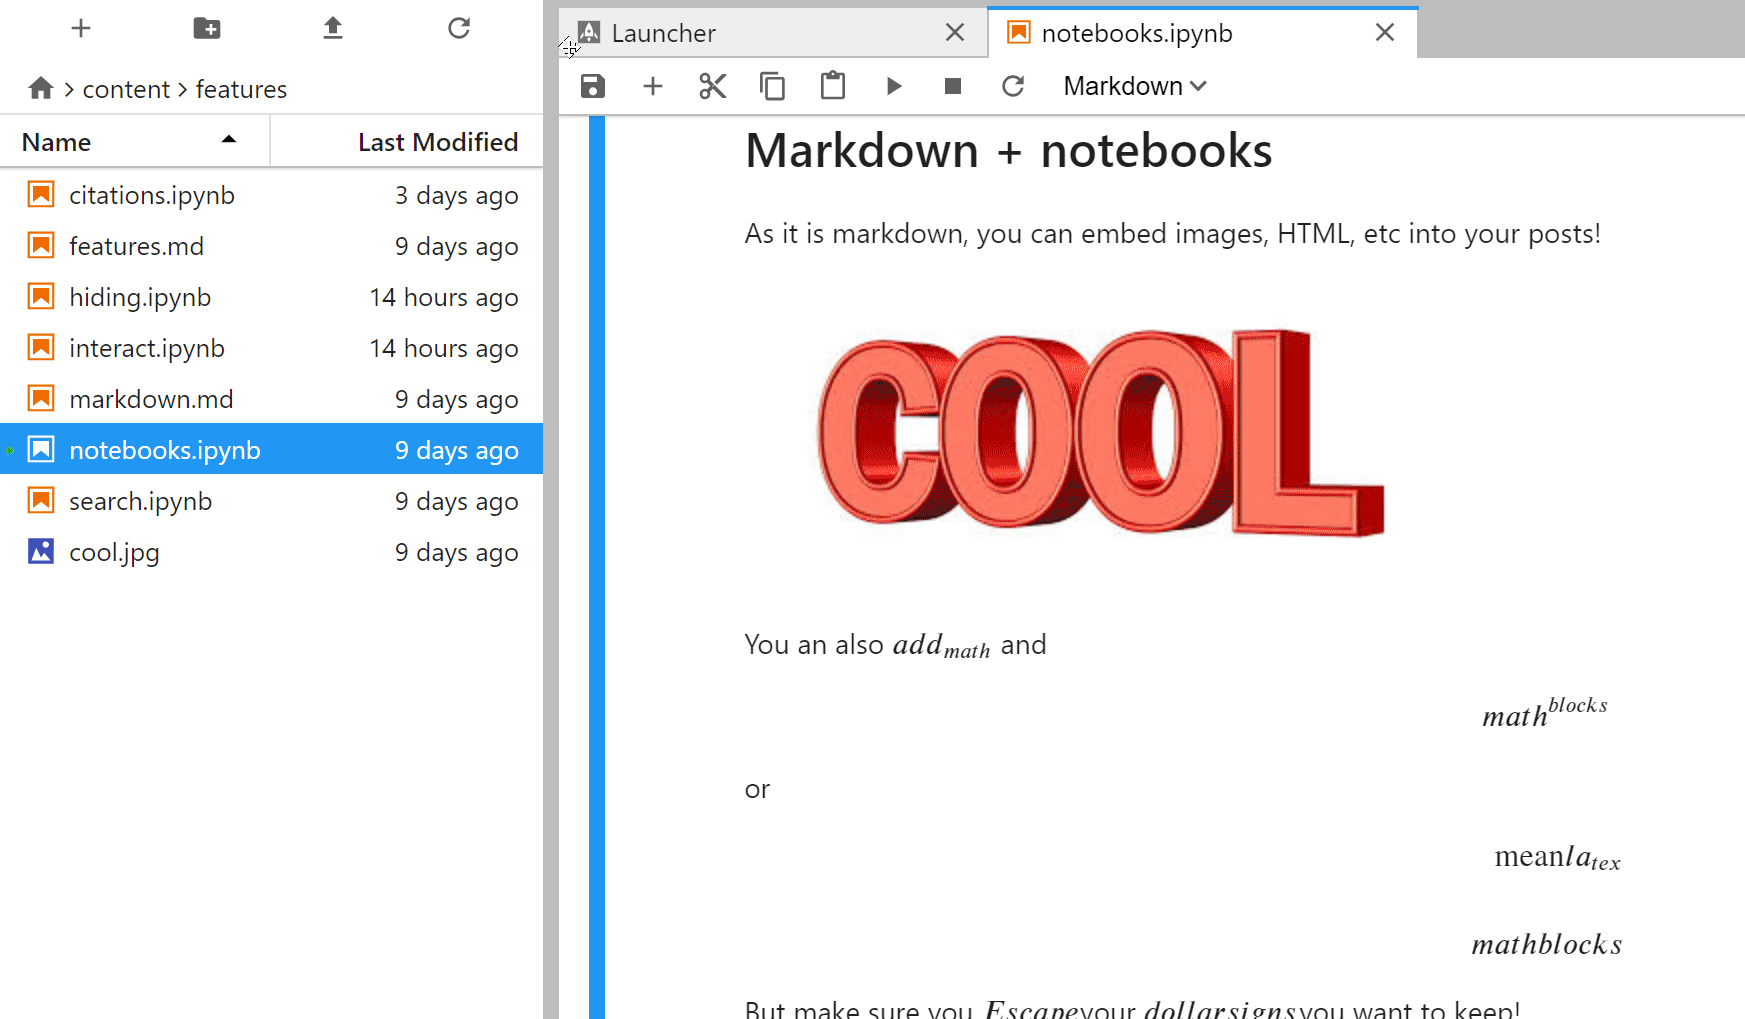Paste a cell from the clipboard
The width and height of the screenshot is (1745, 1019).
point(833,86)
